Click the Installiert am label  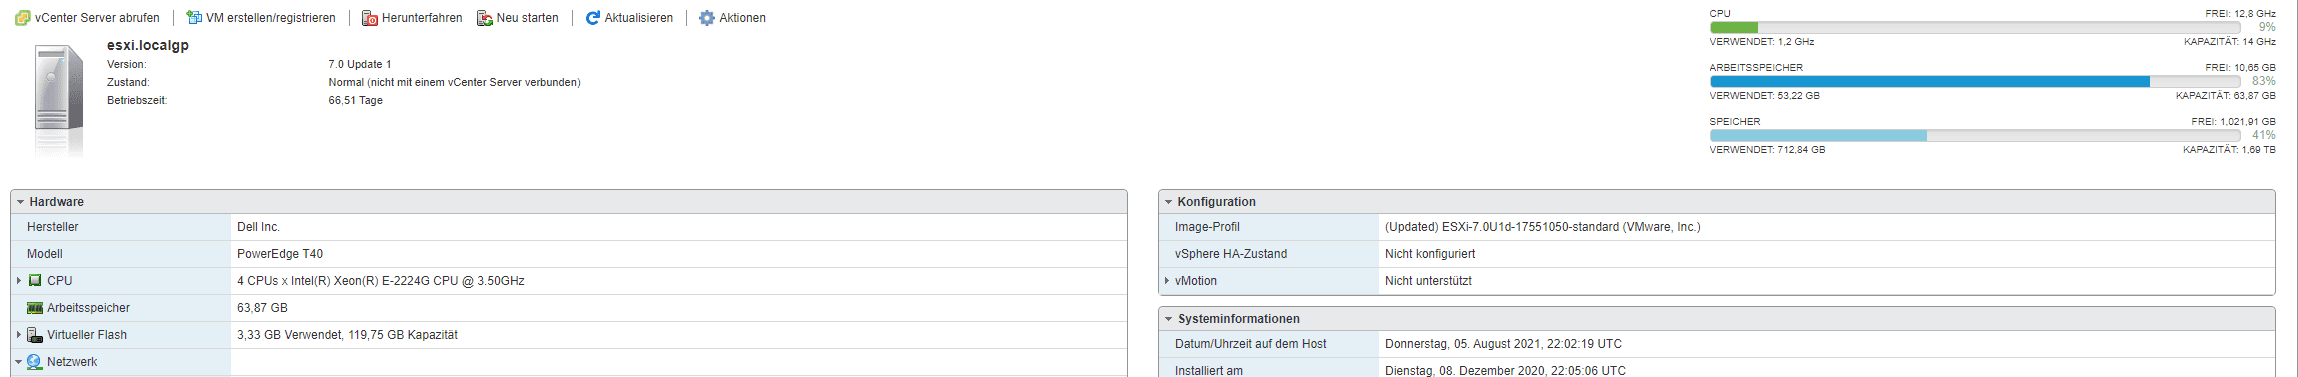(x=1209, y=371)
